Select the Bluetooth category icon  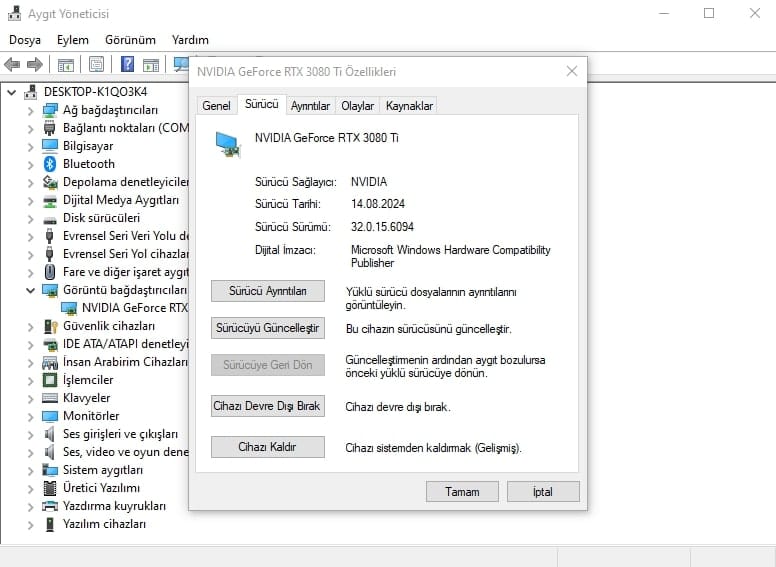(50, 164)
